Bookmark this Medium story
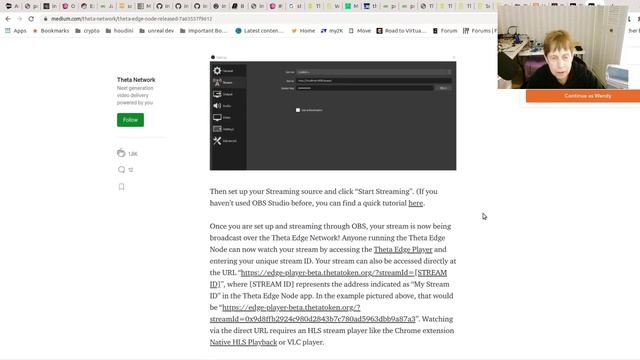The image size is (640, 360). click(x=121, y=187)
